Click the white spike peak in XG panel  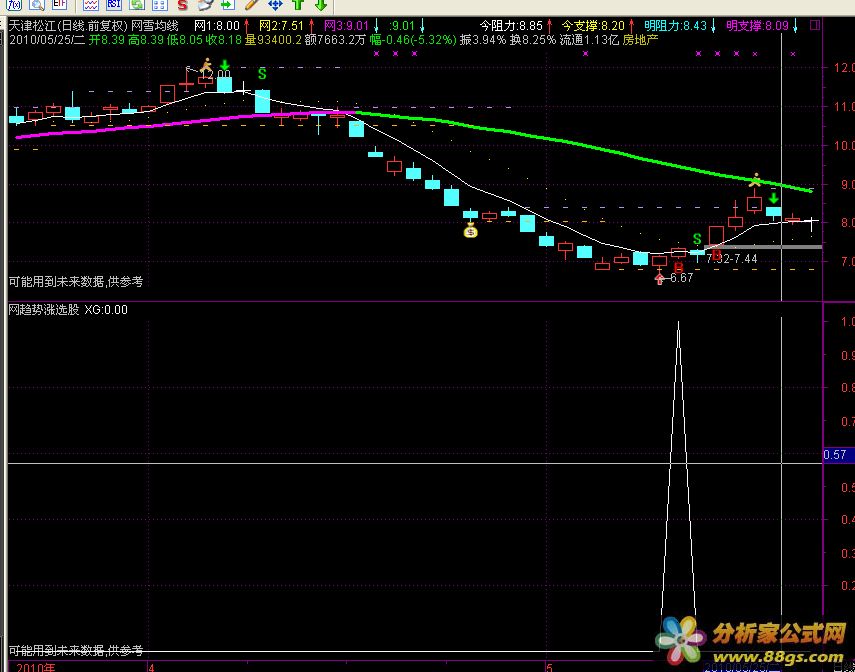[678, 323]
